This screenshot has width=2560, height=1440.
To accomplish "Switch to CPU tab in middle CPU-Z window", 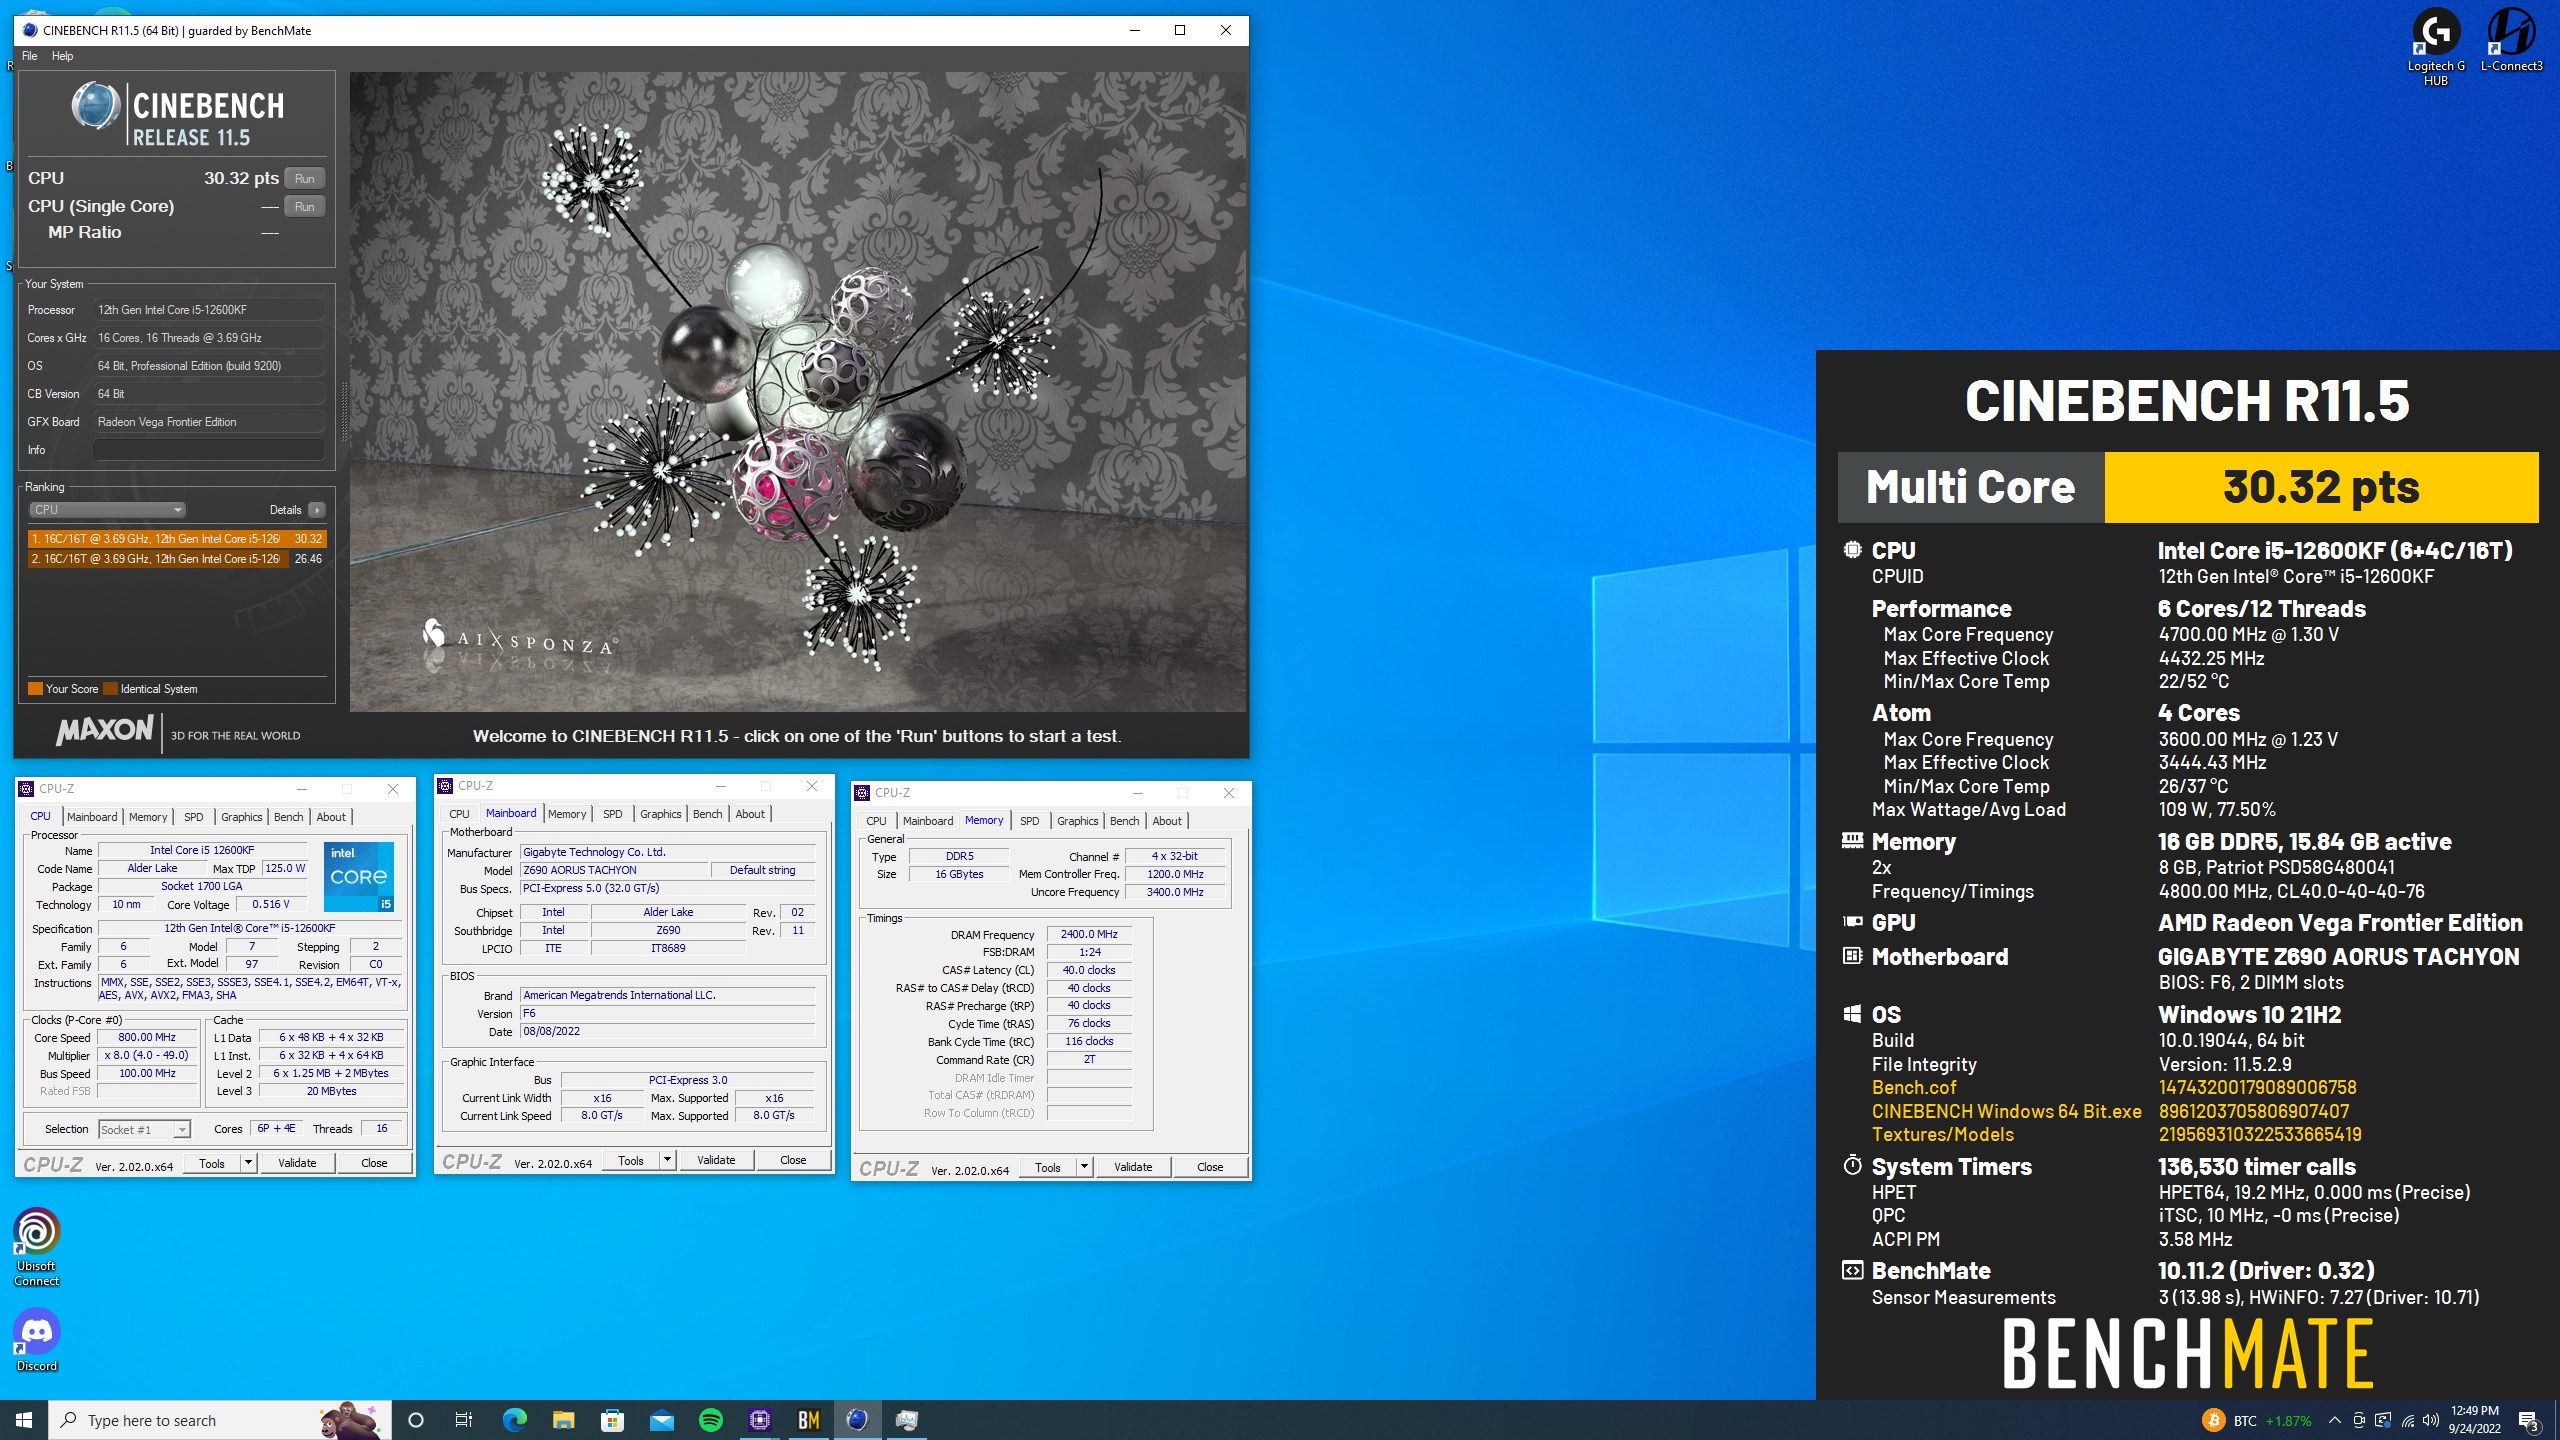I will point(459,814).
